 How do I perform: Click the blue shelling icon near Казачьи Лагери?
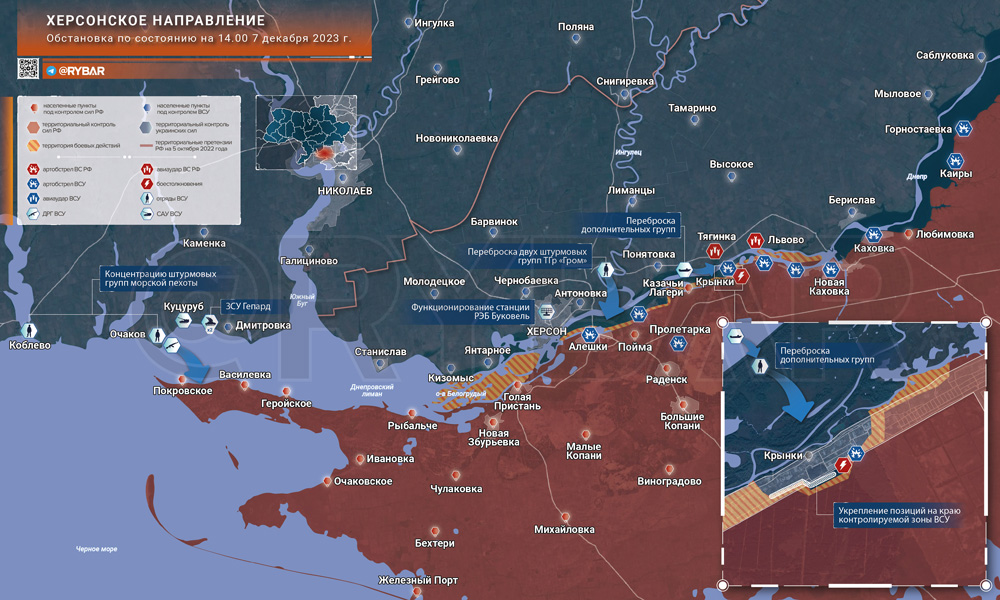(x=638, y=314)
